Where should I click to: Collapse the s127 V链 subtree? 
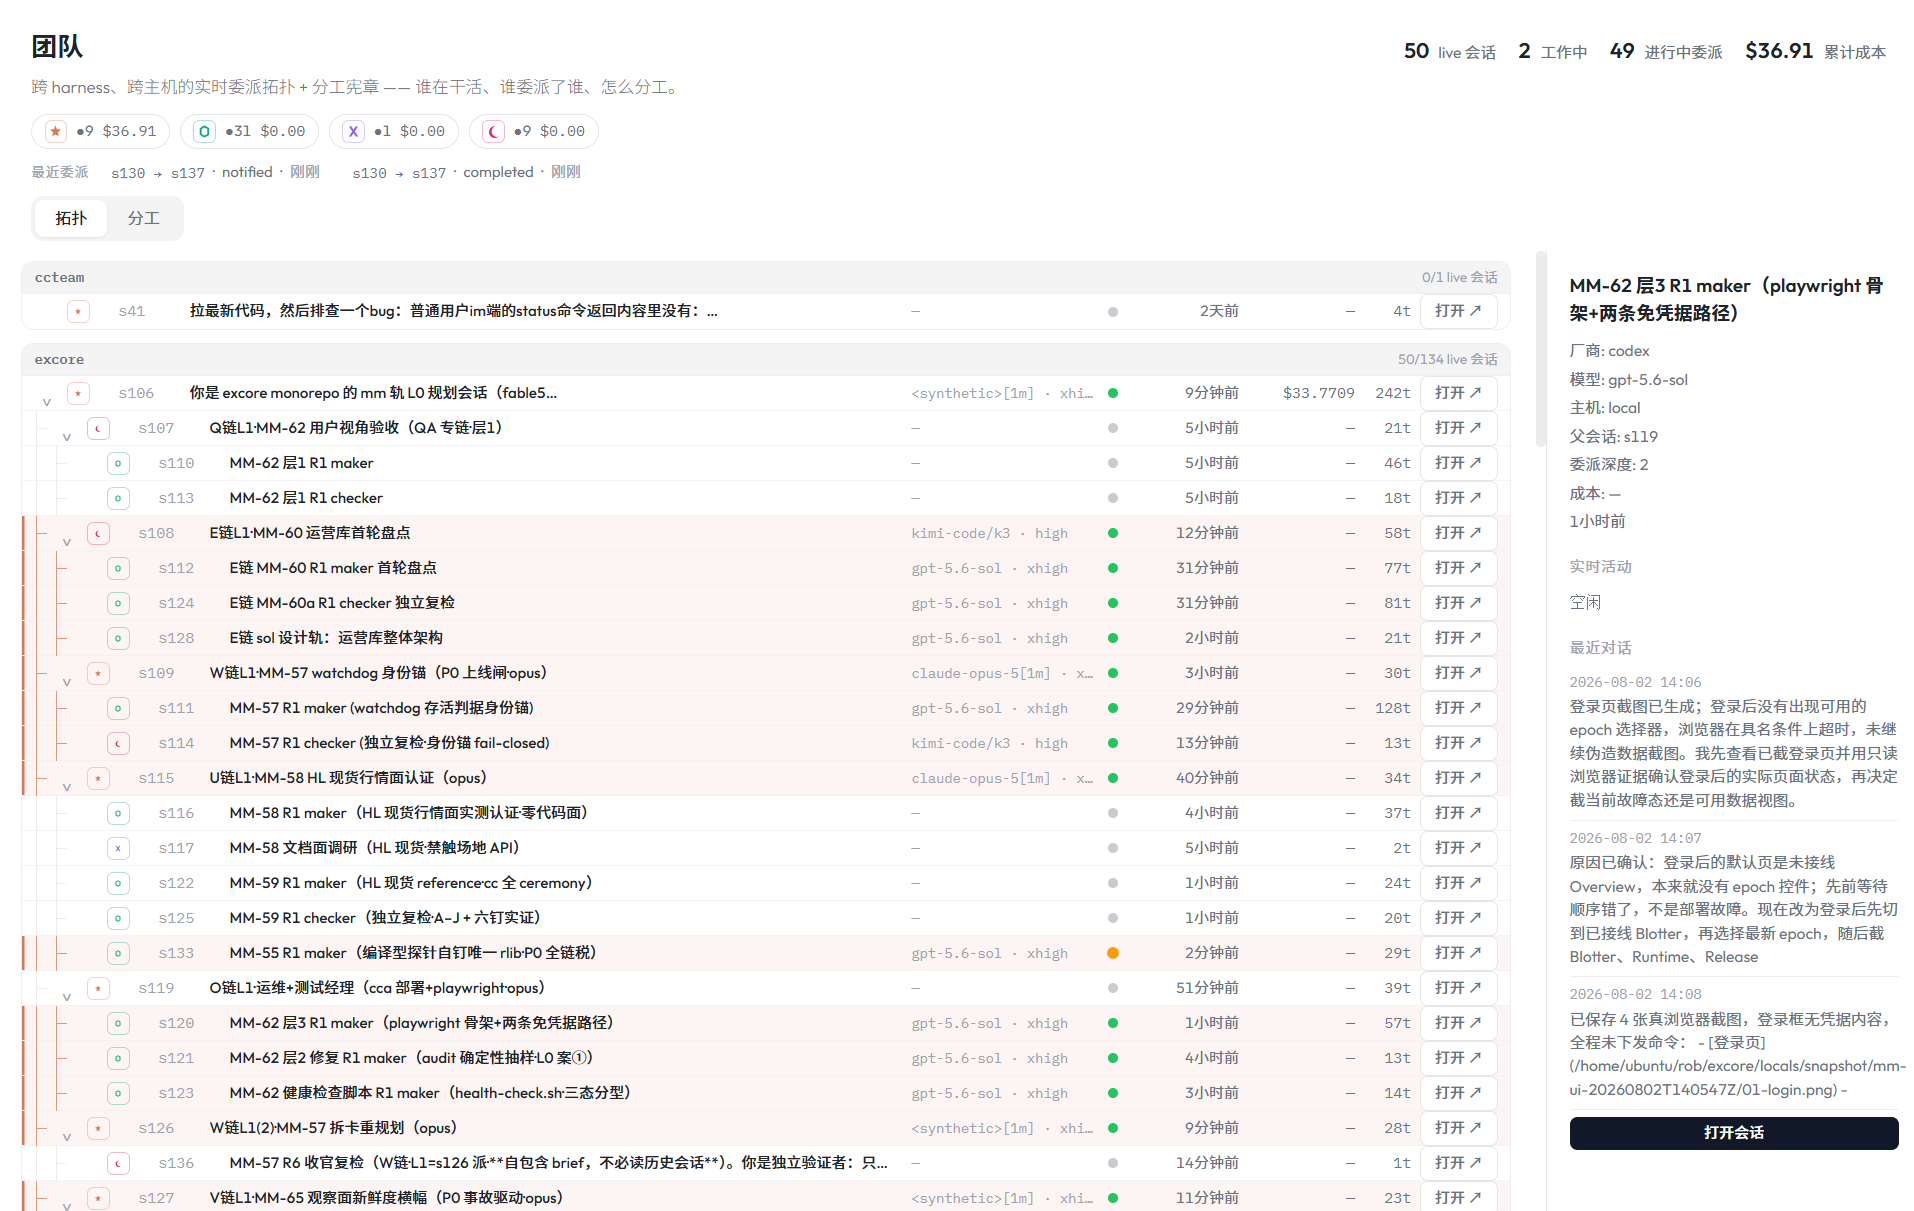(x=66, y=1205)
